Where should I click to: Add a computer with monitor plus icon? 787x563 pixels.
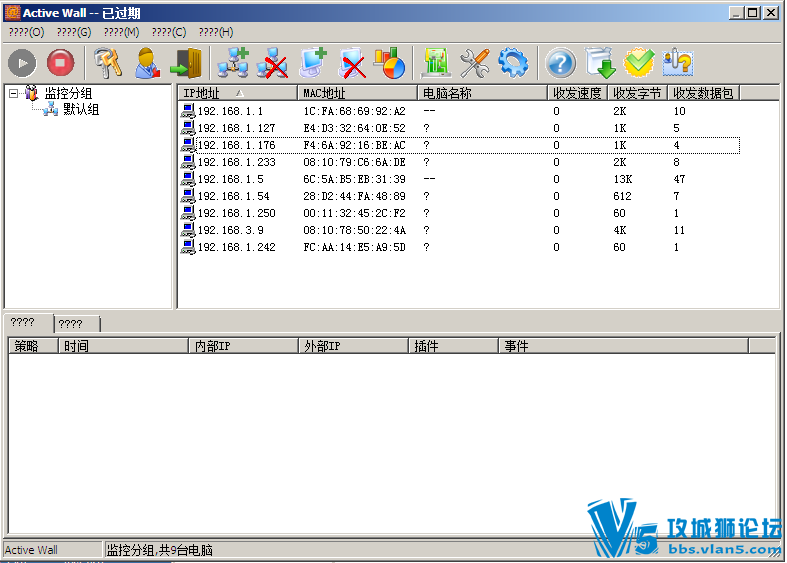click(313, 63)
